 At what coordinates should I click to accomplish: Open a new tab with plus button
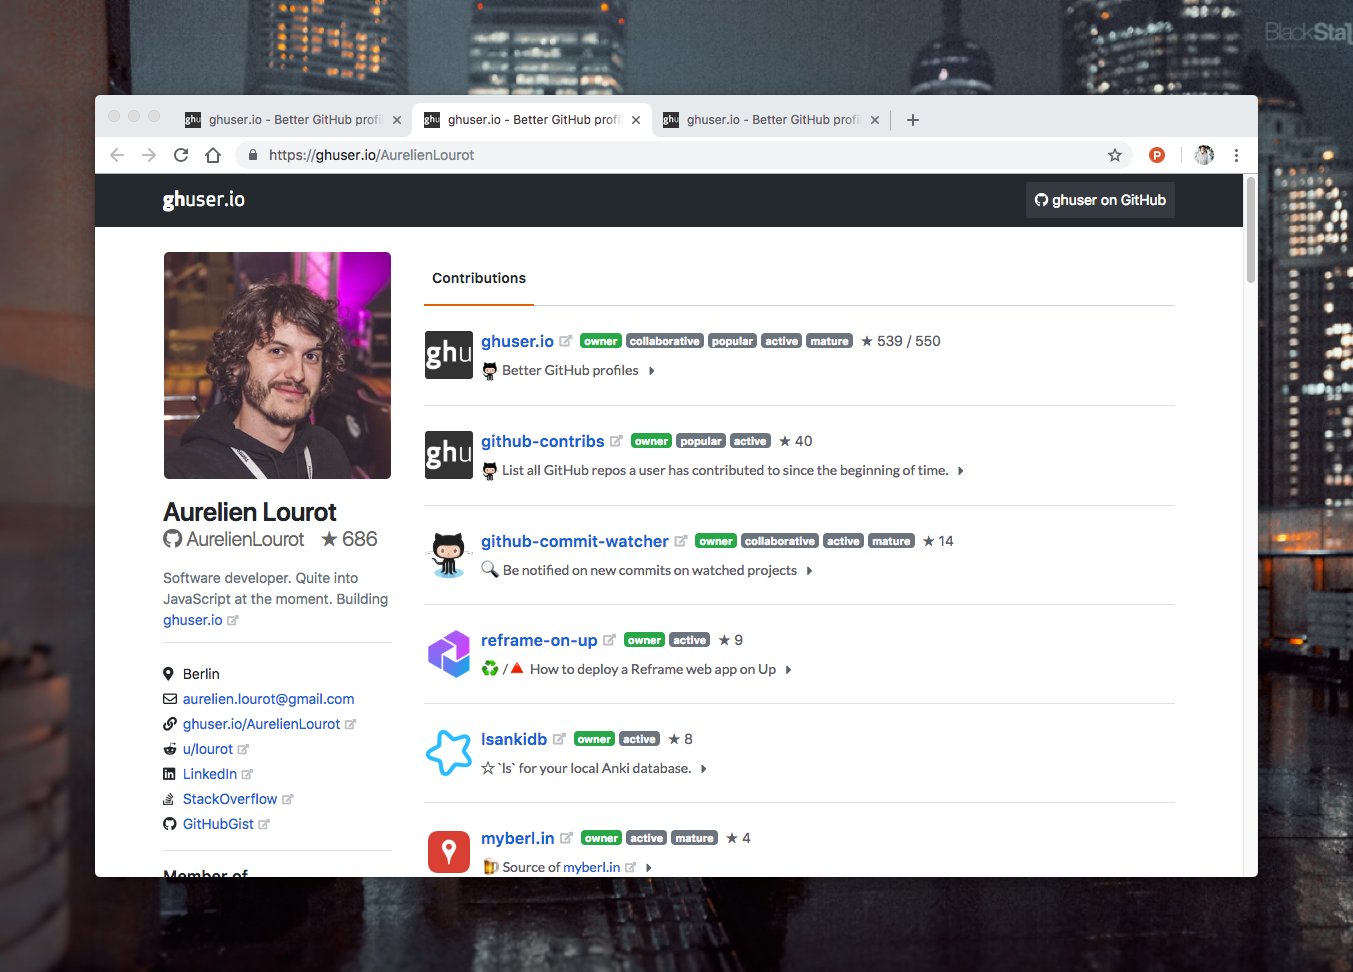click(912, 120)
